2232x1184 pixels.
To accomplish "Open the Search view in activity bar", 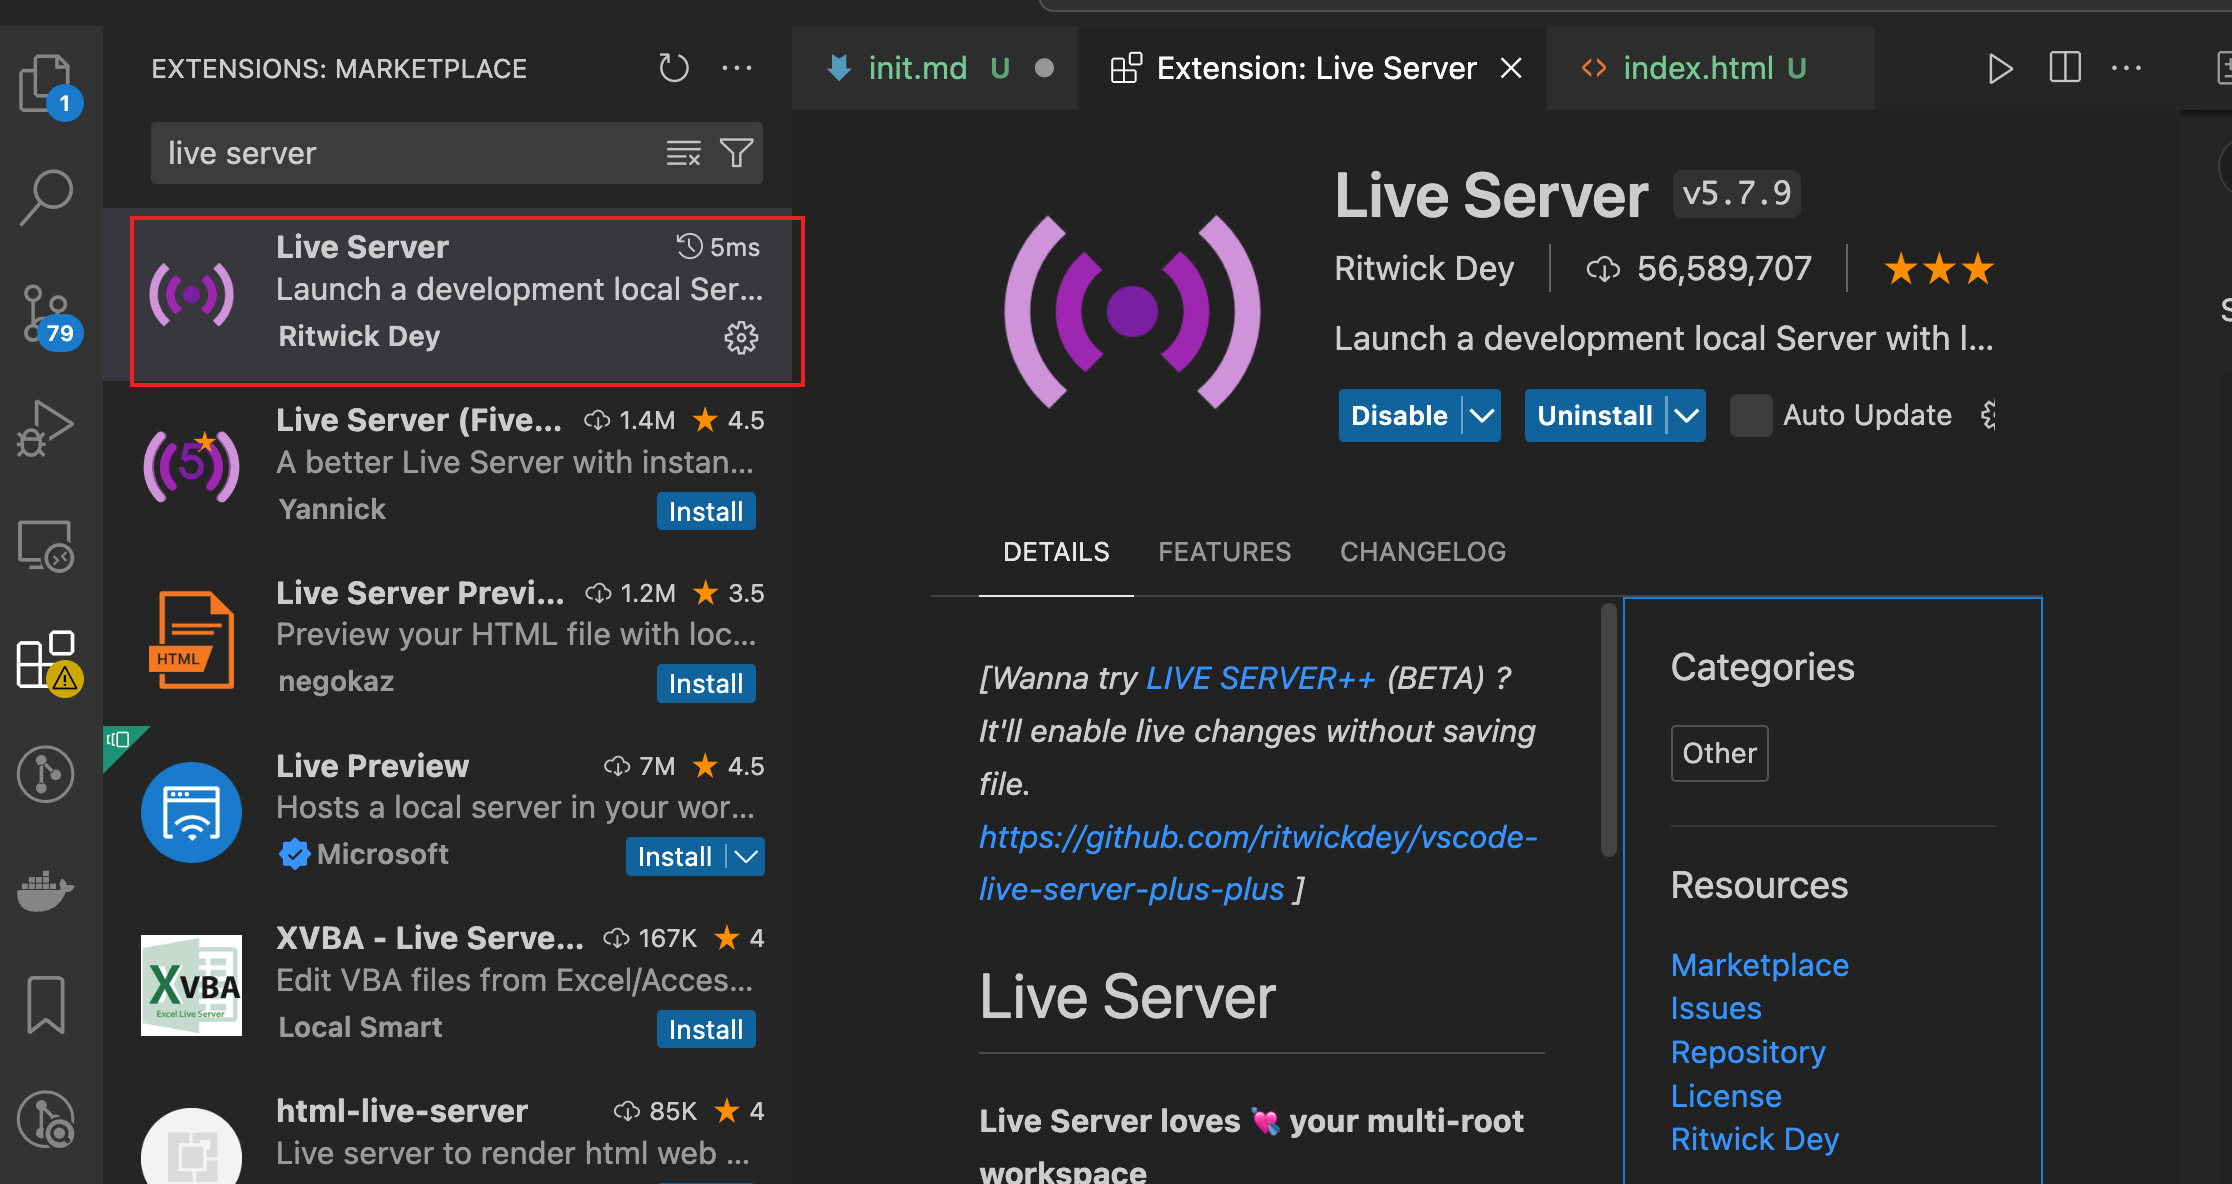I will click(x=46, y=197).
